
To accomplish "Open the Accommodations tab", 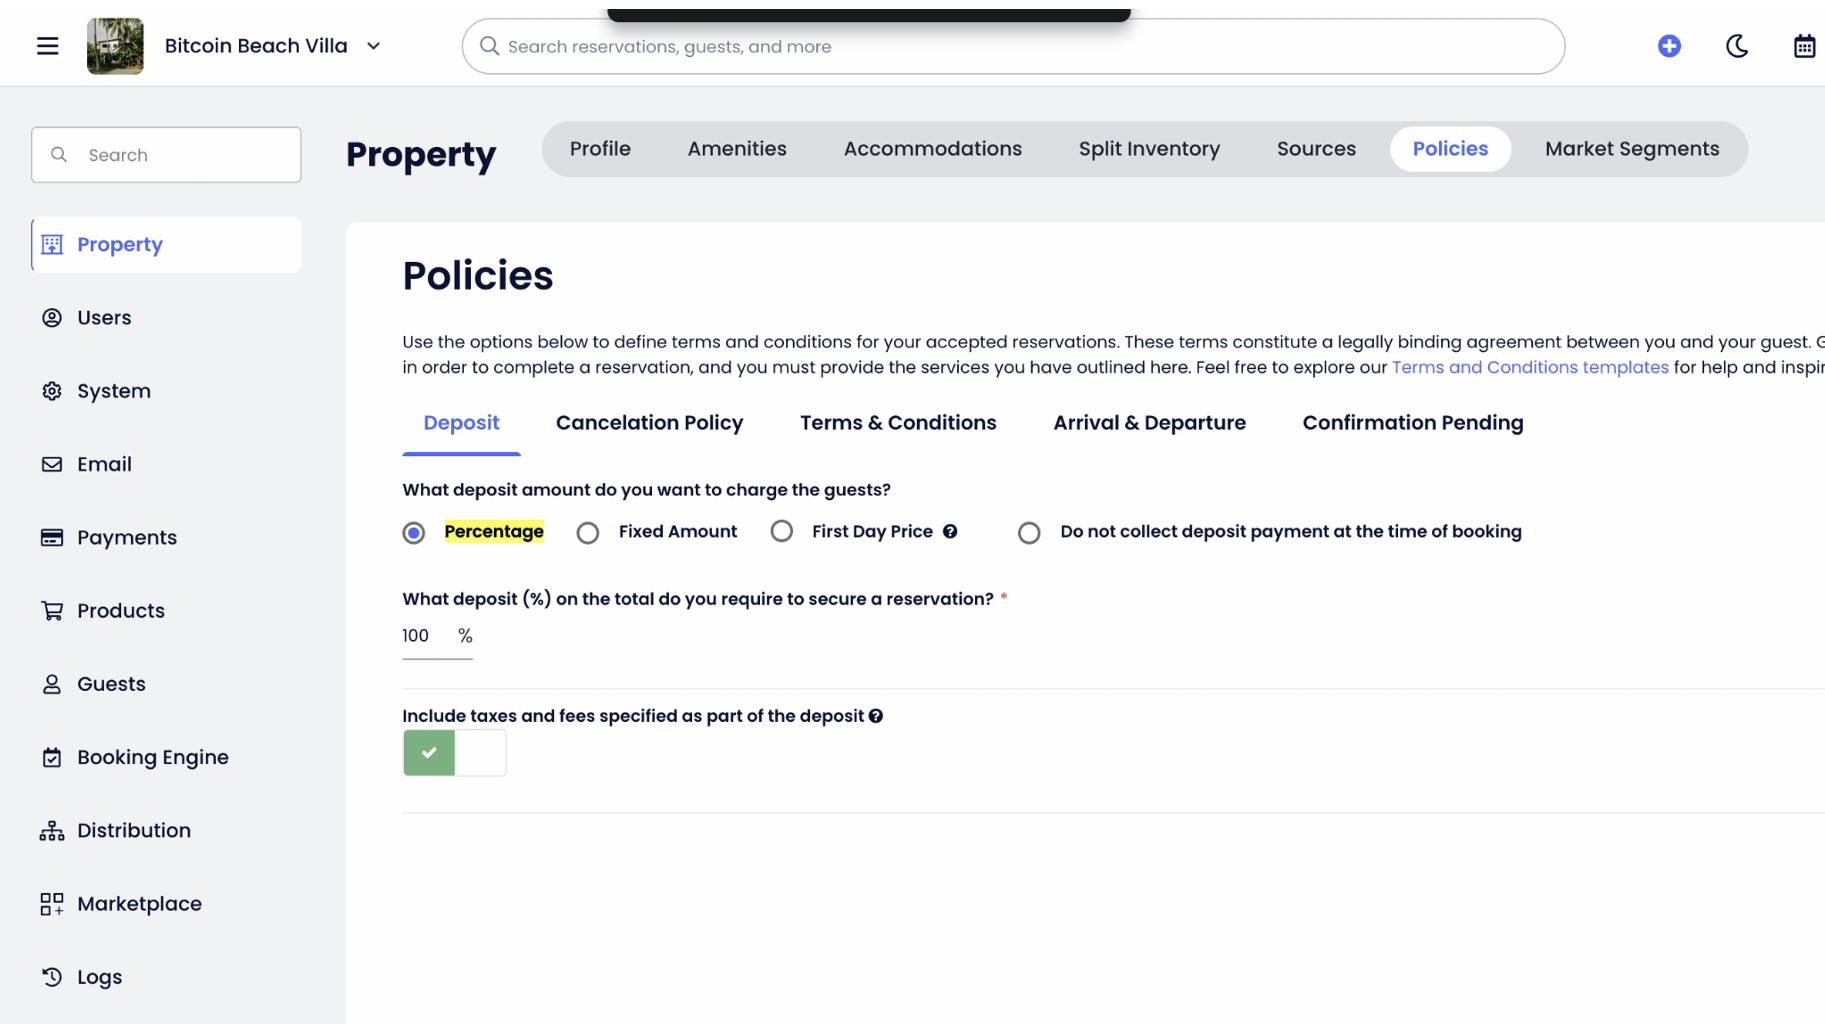I will click(932, 149).
